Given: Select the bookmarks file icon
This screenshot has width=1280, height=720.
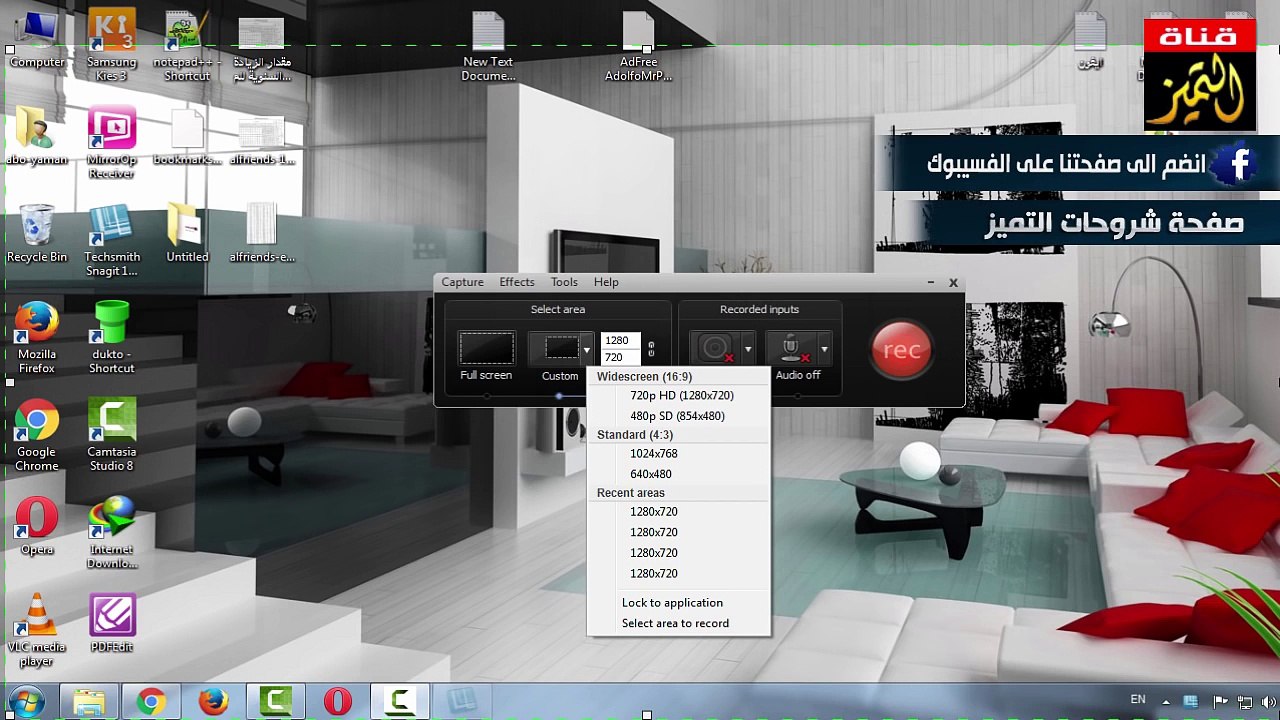Looking at the screenshot, I should click(187, 136).
